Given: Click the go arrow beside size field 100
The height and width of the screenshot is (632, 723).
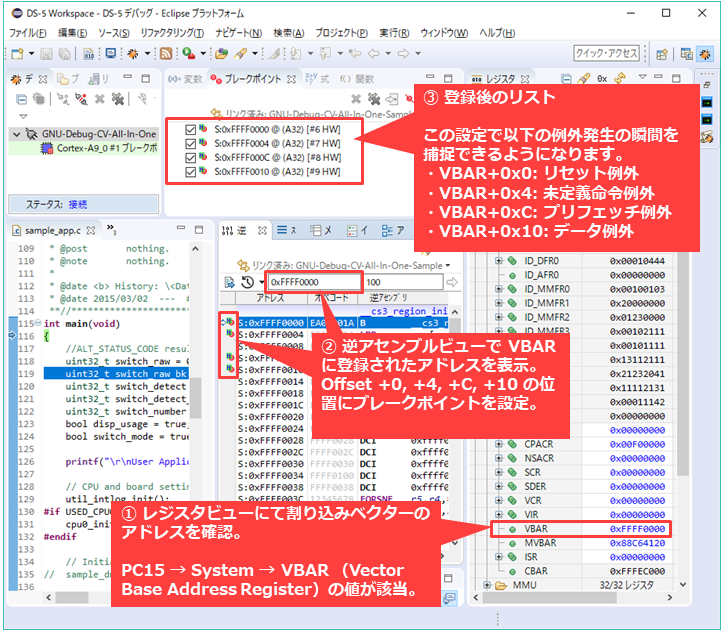Looking at the screenshot, I should coord(452,282).
